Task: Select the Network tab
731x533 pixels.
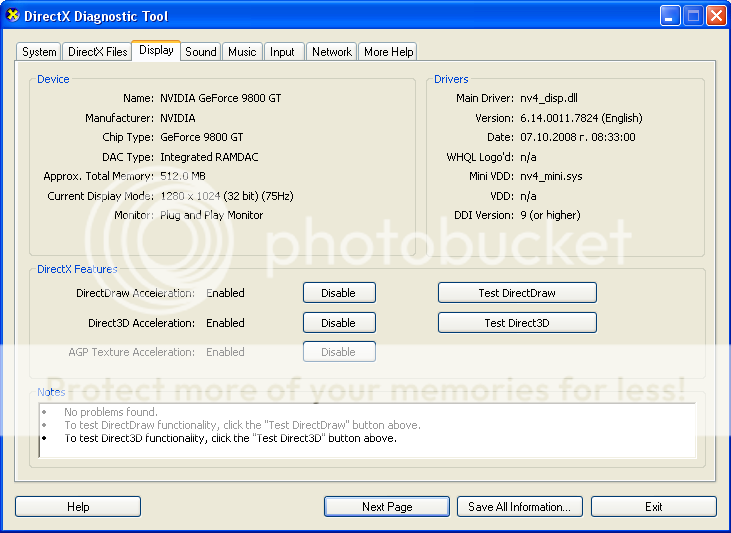Action: point(331,52)
